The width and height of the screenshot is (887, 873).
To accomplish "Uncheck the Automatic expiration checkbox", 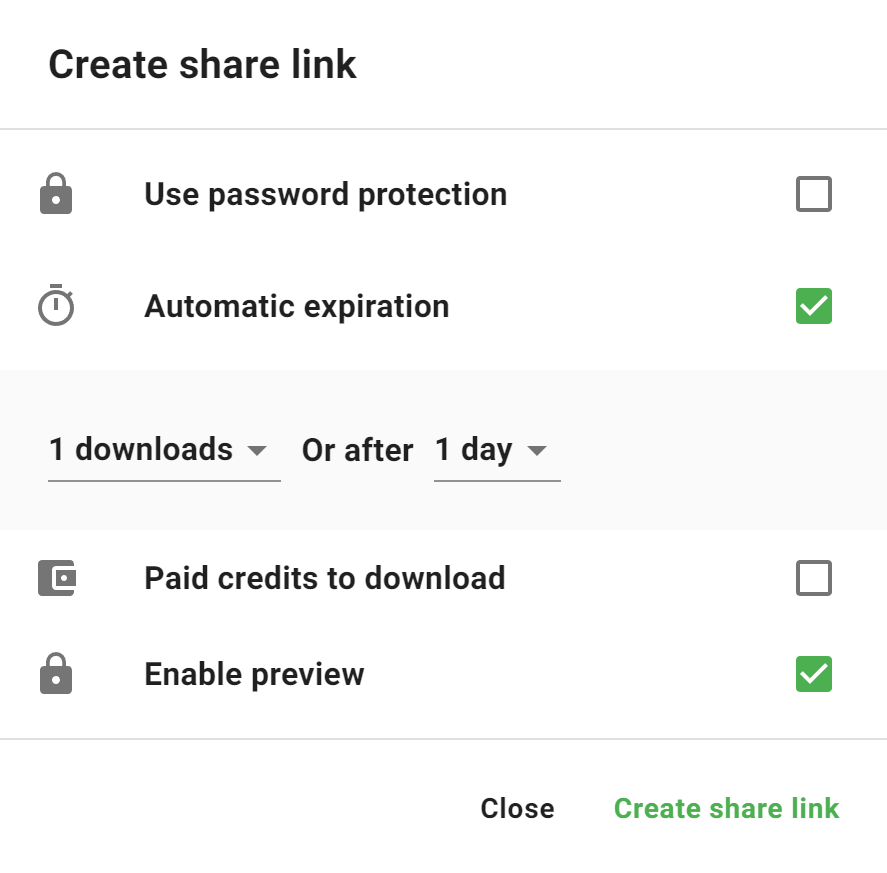I will tap(814, 306).
